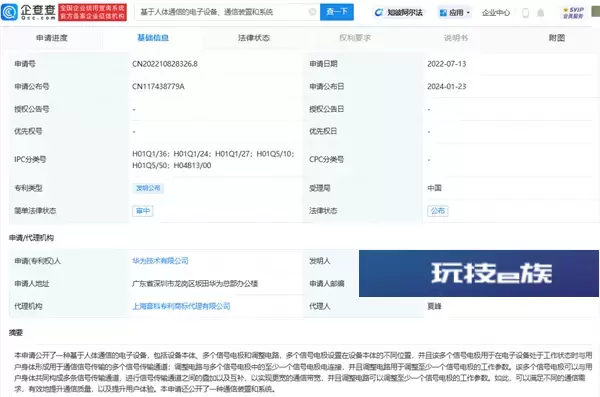
Task: Click the 摘要 section heading
Action: [x=16, y=332]
